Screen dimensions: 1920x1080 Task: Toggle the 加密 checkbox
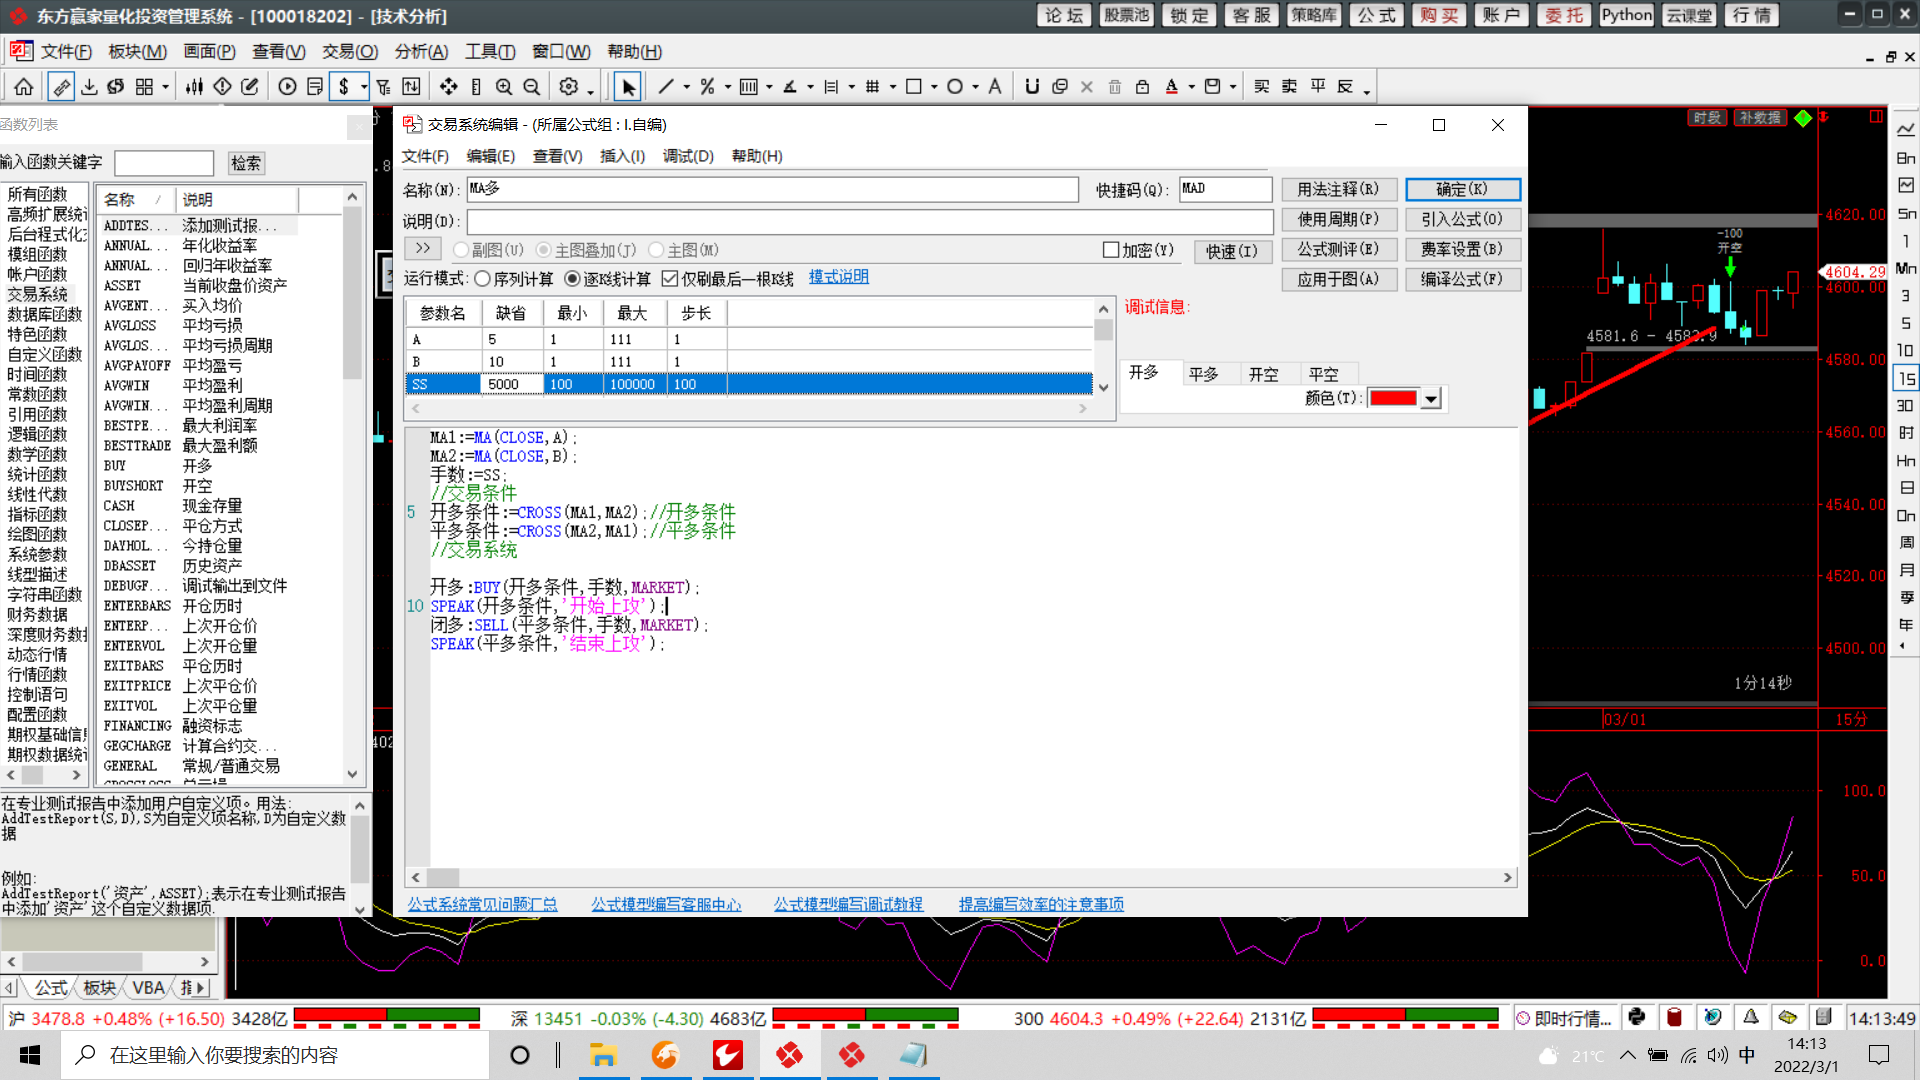point(1111,250)
